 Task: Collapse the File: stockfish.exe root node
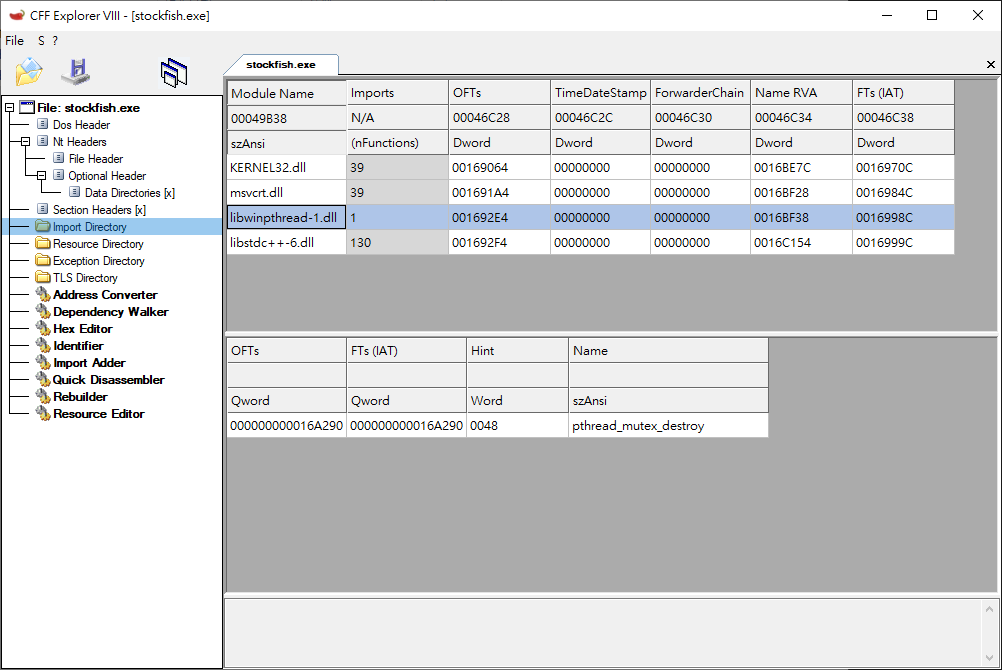pyautogui.click(x=10, y=108)
